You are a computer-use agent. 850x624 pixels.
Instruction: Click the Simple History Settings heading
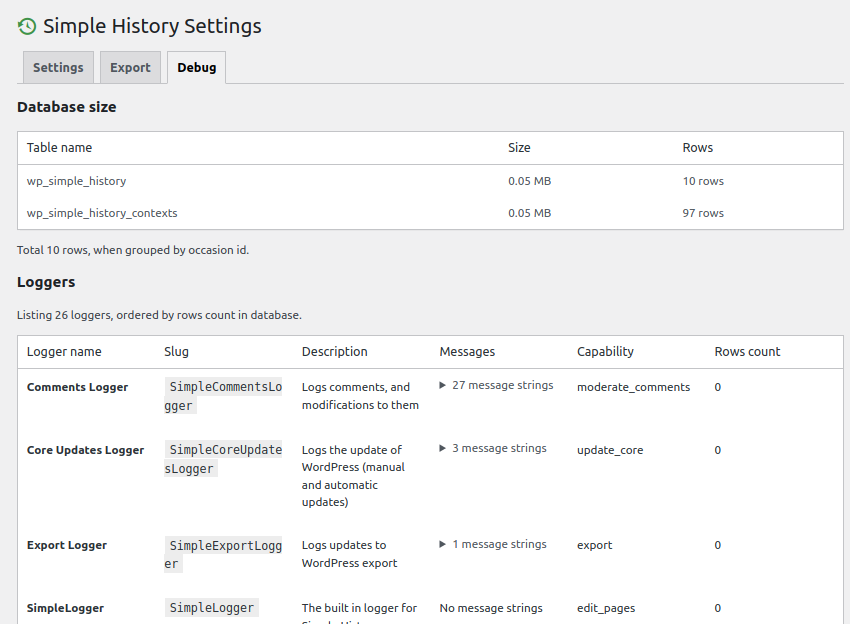(152, 26)
